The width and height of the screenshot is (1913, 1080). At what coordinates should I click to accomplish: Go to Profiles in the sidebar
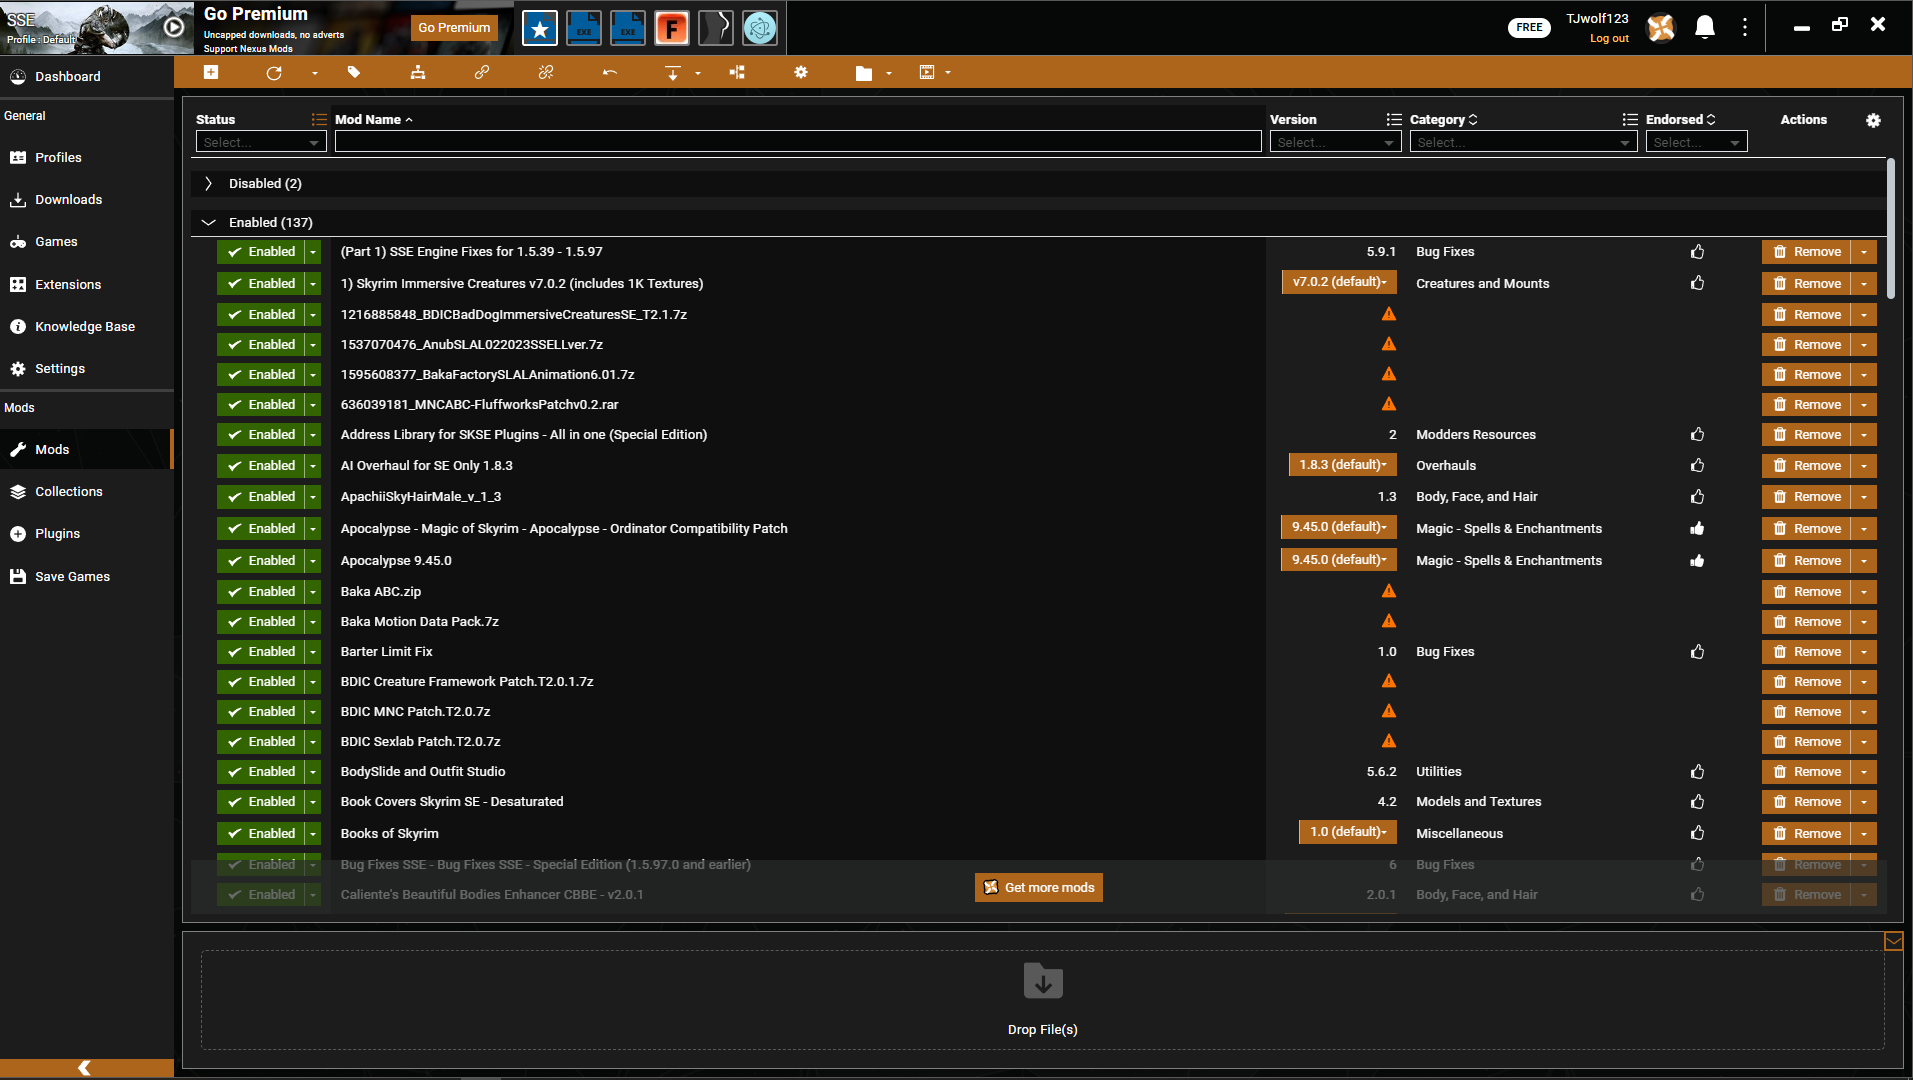87,158
